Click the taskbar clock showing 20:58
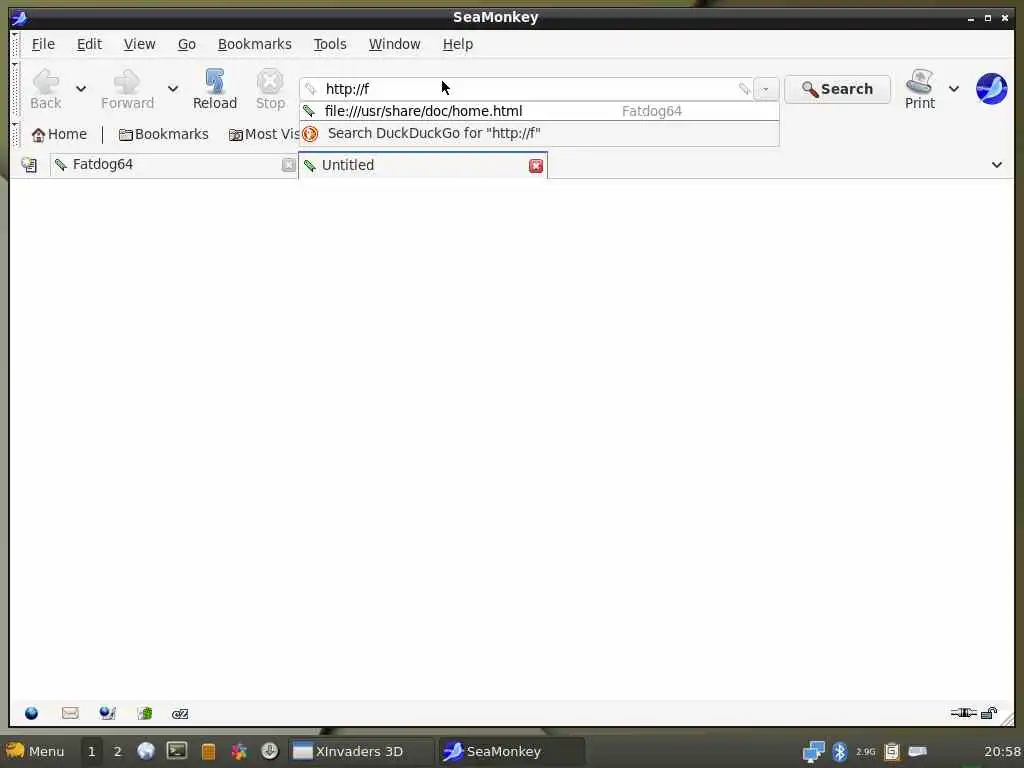1024x768 pixels. coord(1002,752)
